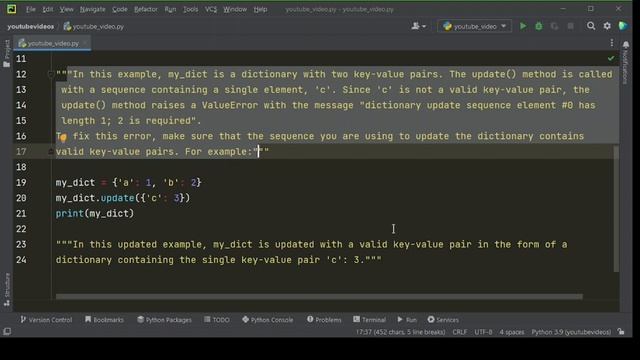640x360 pixels.
Task: Collapse the docstring fold marker on line 12
Action: 50,74
